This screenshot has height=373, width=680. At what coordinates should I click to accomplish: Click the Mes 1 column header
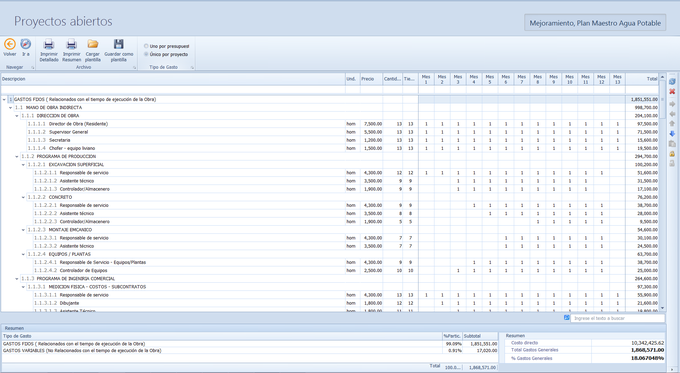coord(426,79)
